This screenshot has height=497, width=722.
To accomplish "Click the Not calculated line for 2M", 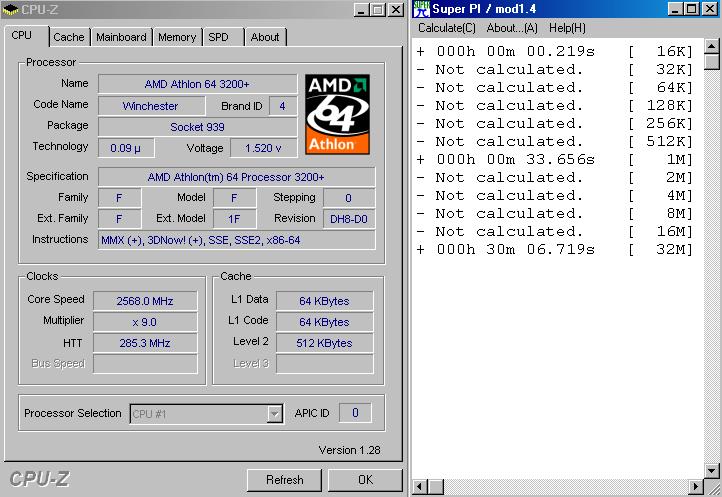I will 554,178.
